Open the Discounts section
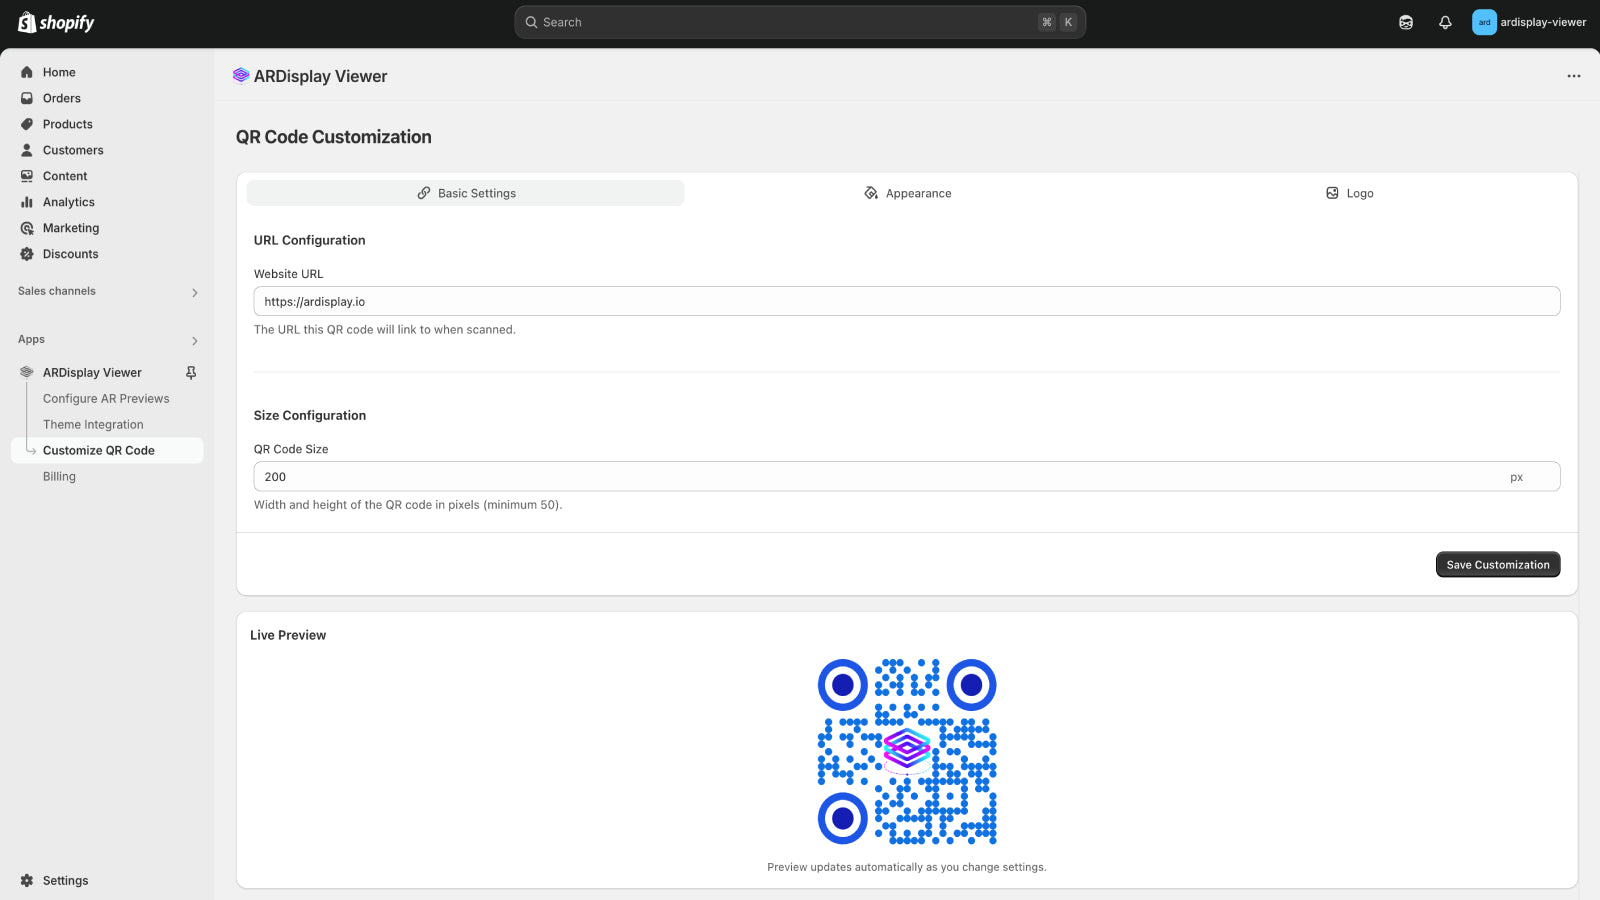The image size is (1600, 900). click(70, 253)
